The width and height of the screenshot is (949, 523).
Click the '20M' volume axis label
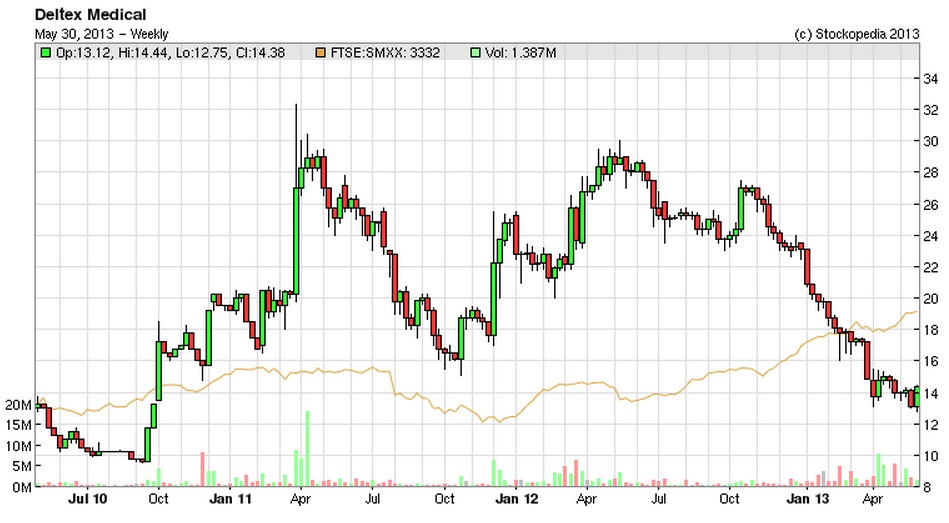point(18,405)
